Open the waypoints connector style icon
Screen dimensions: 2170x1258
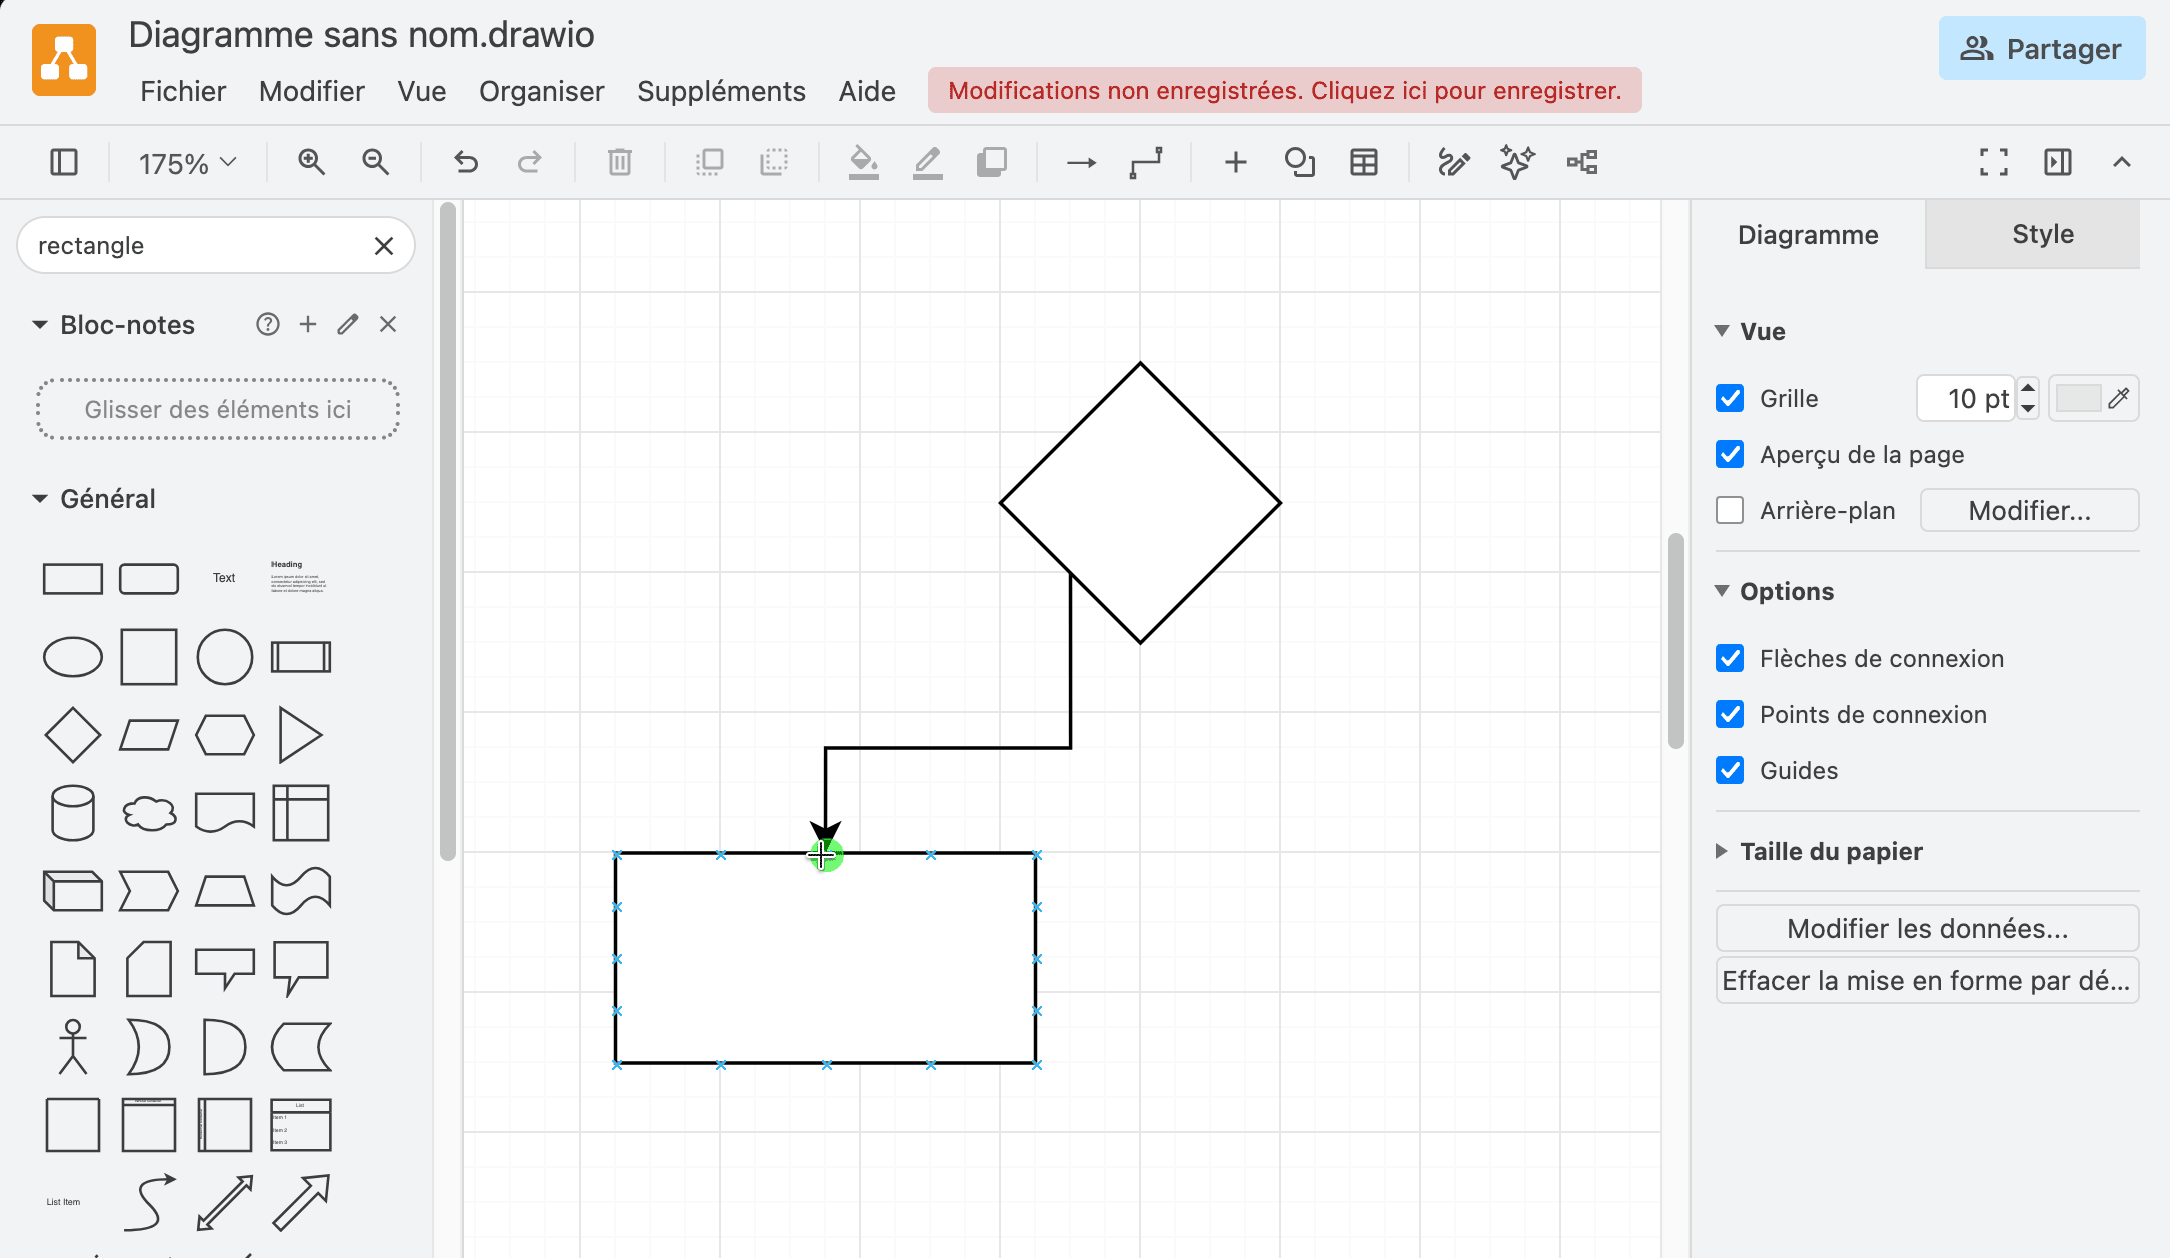(1146, 162)
